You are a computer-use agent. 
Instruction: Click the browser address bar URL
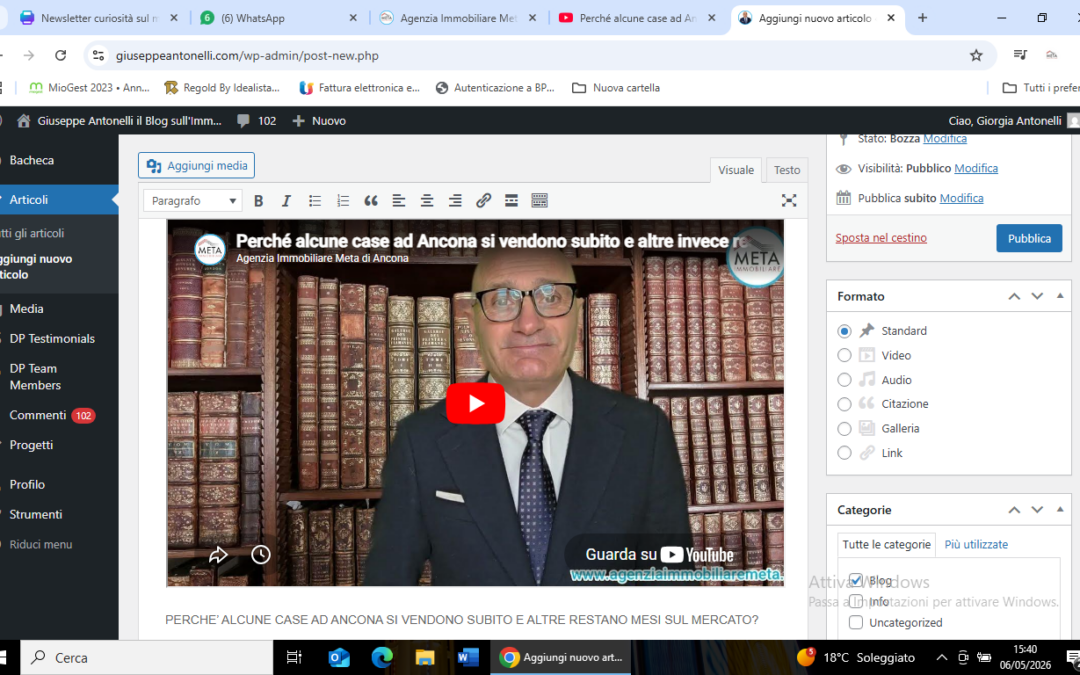247,55
